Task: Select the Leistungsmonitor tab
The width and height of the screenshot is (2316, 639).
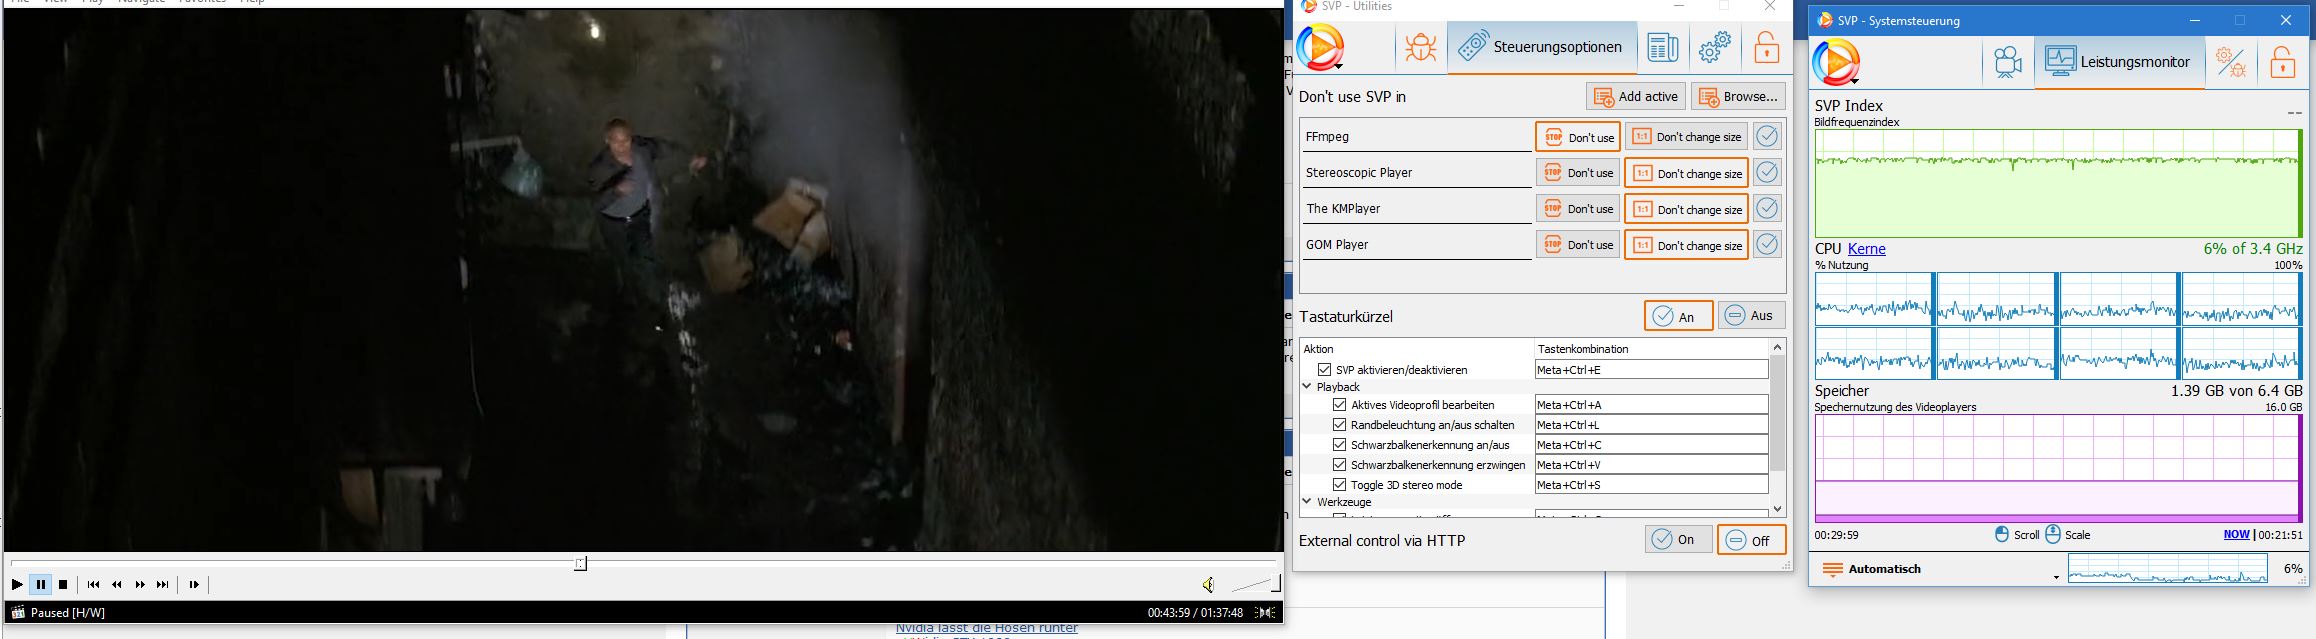Action: tap(2119, 62)
